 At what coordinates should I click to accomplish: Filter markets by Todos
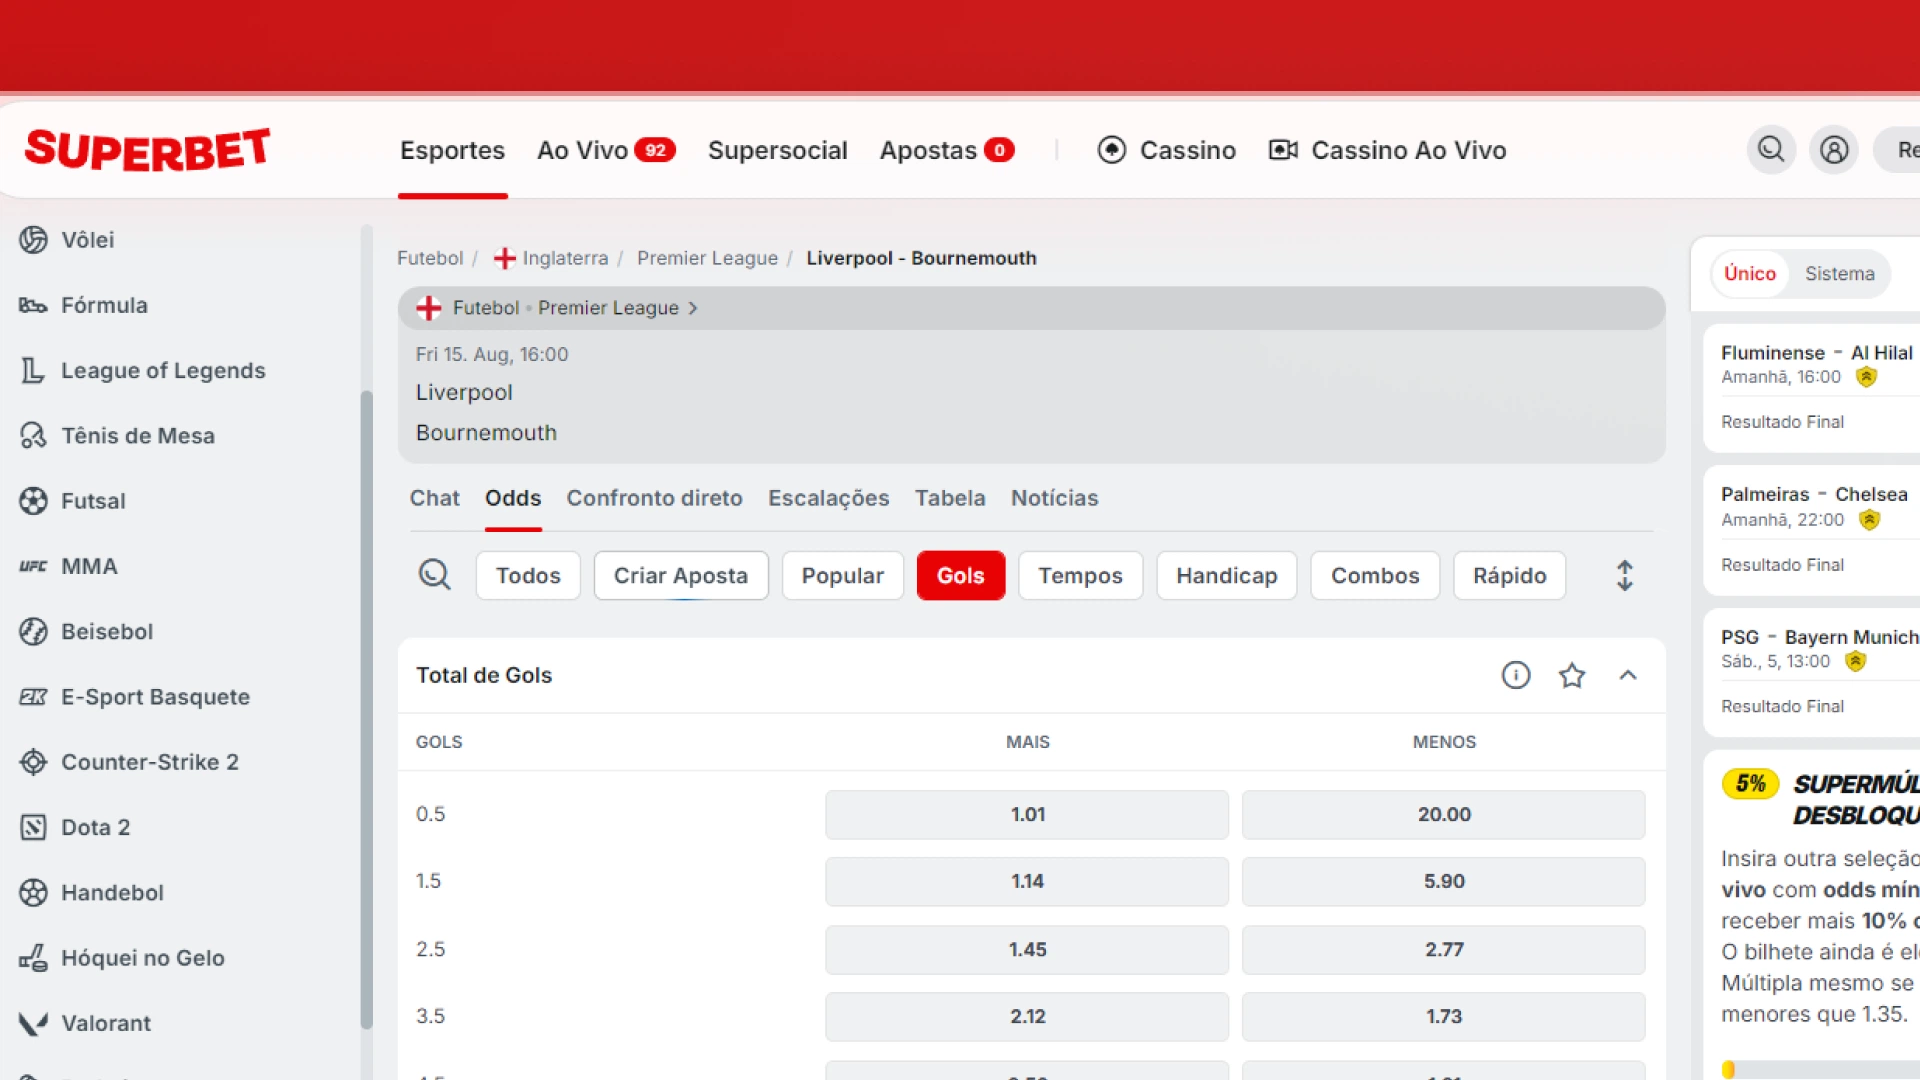point(528,576)
